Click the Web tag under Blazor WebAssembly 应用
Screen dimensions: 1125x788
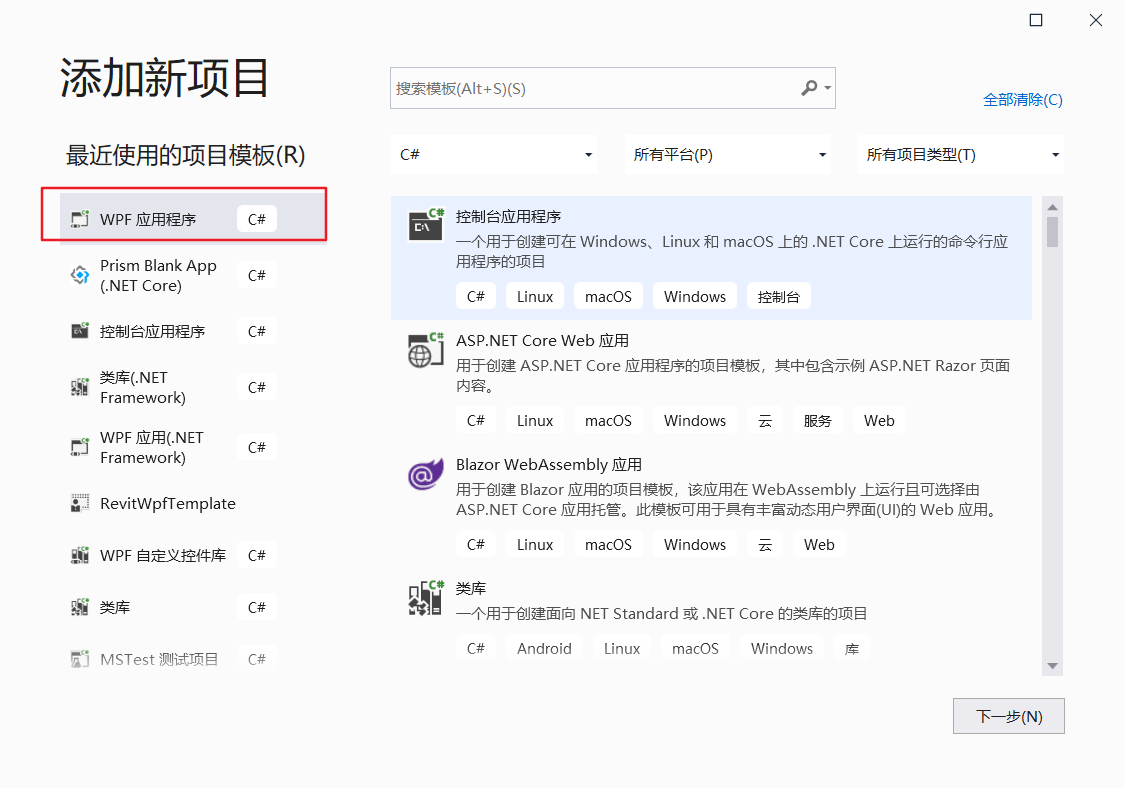819,545
